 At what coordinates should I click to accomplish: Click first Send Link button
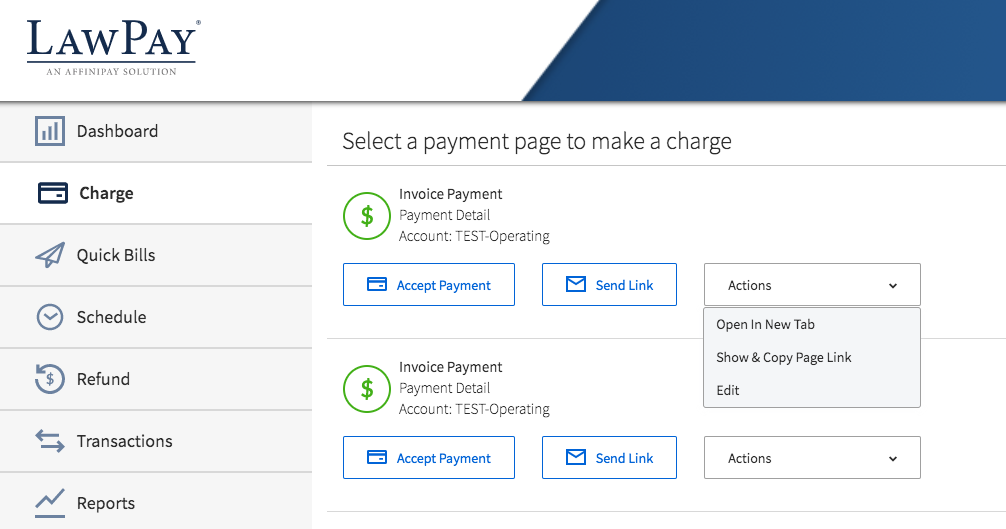coord(610,285)
